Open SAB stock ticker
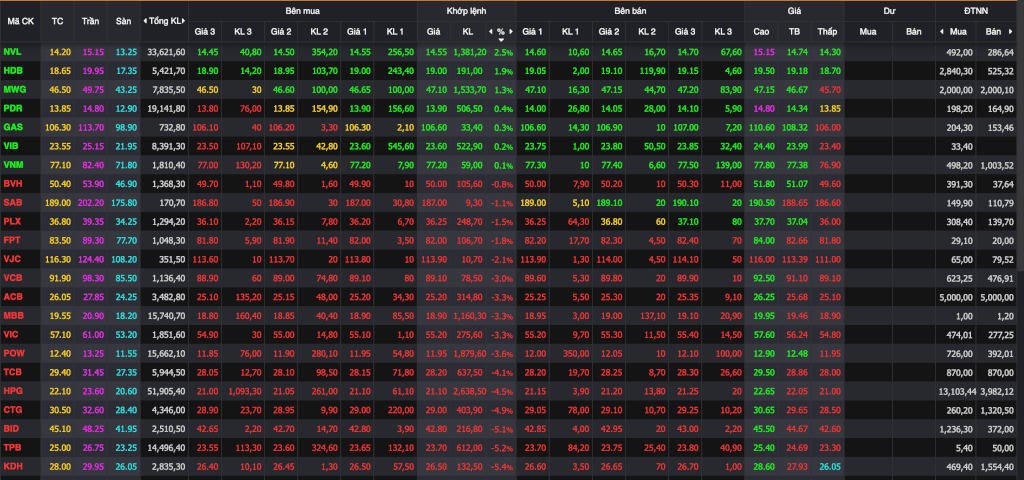 (x=13, y=203)
